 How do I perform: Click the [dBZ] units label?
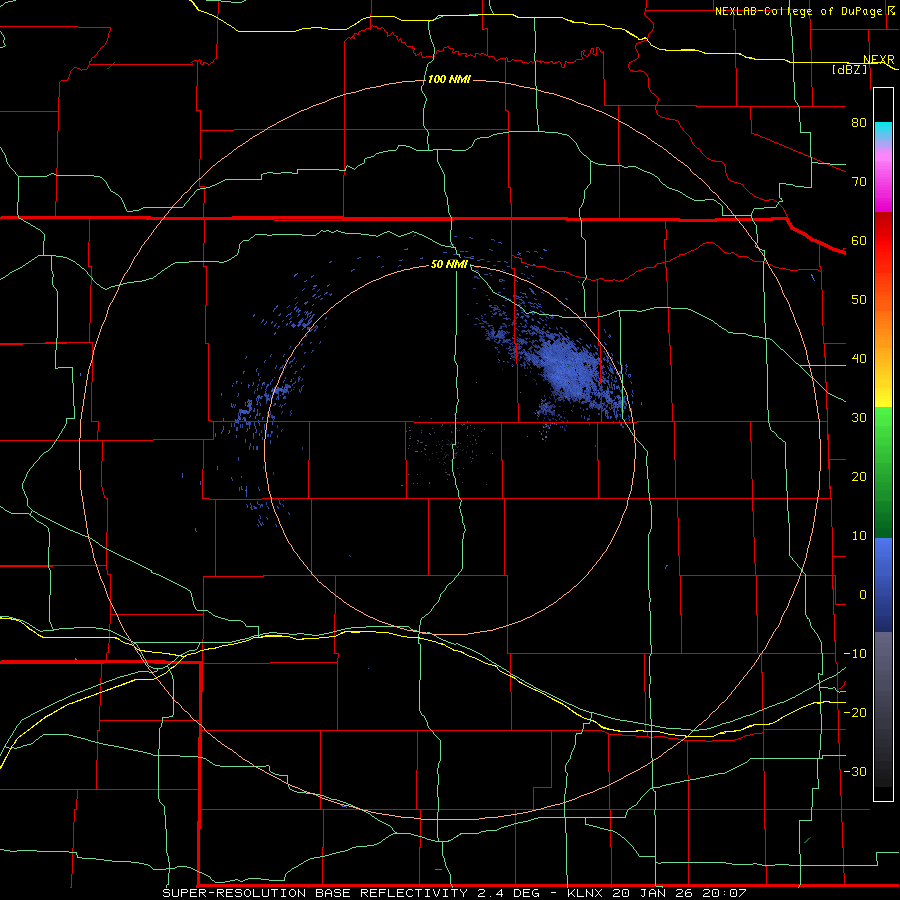(849, 70)
